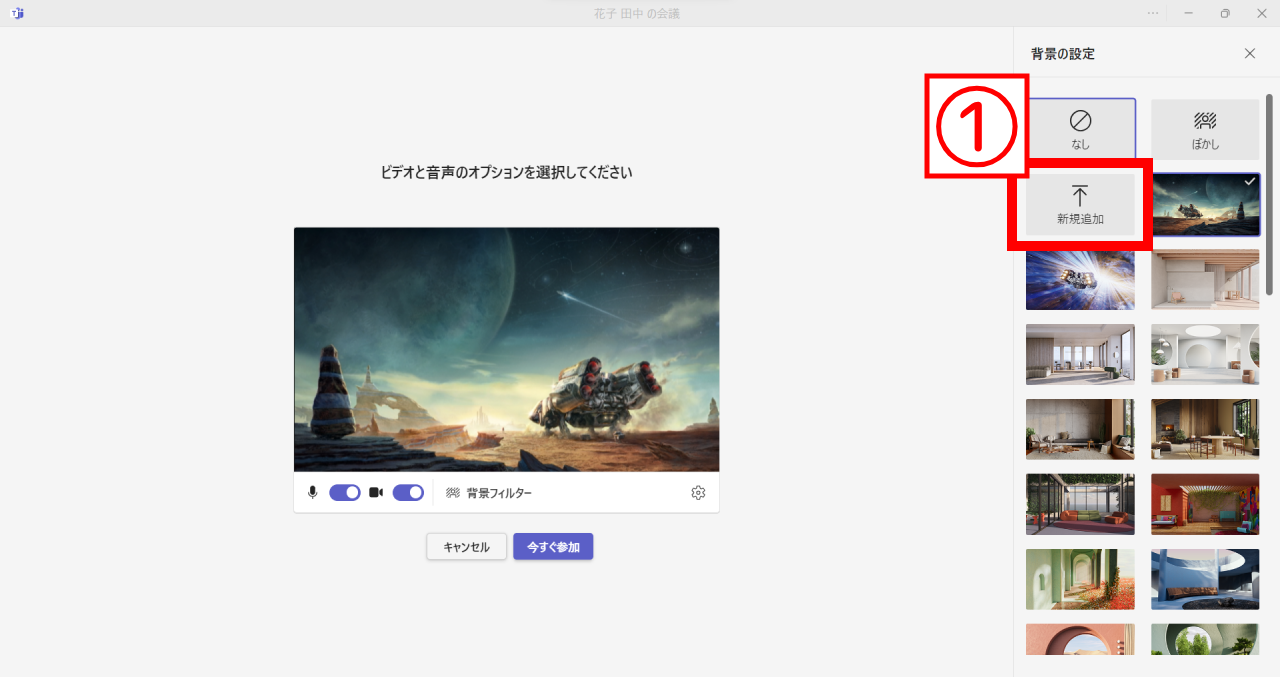Choose the blue starburst spaceship background

point(1080,280)
